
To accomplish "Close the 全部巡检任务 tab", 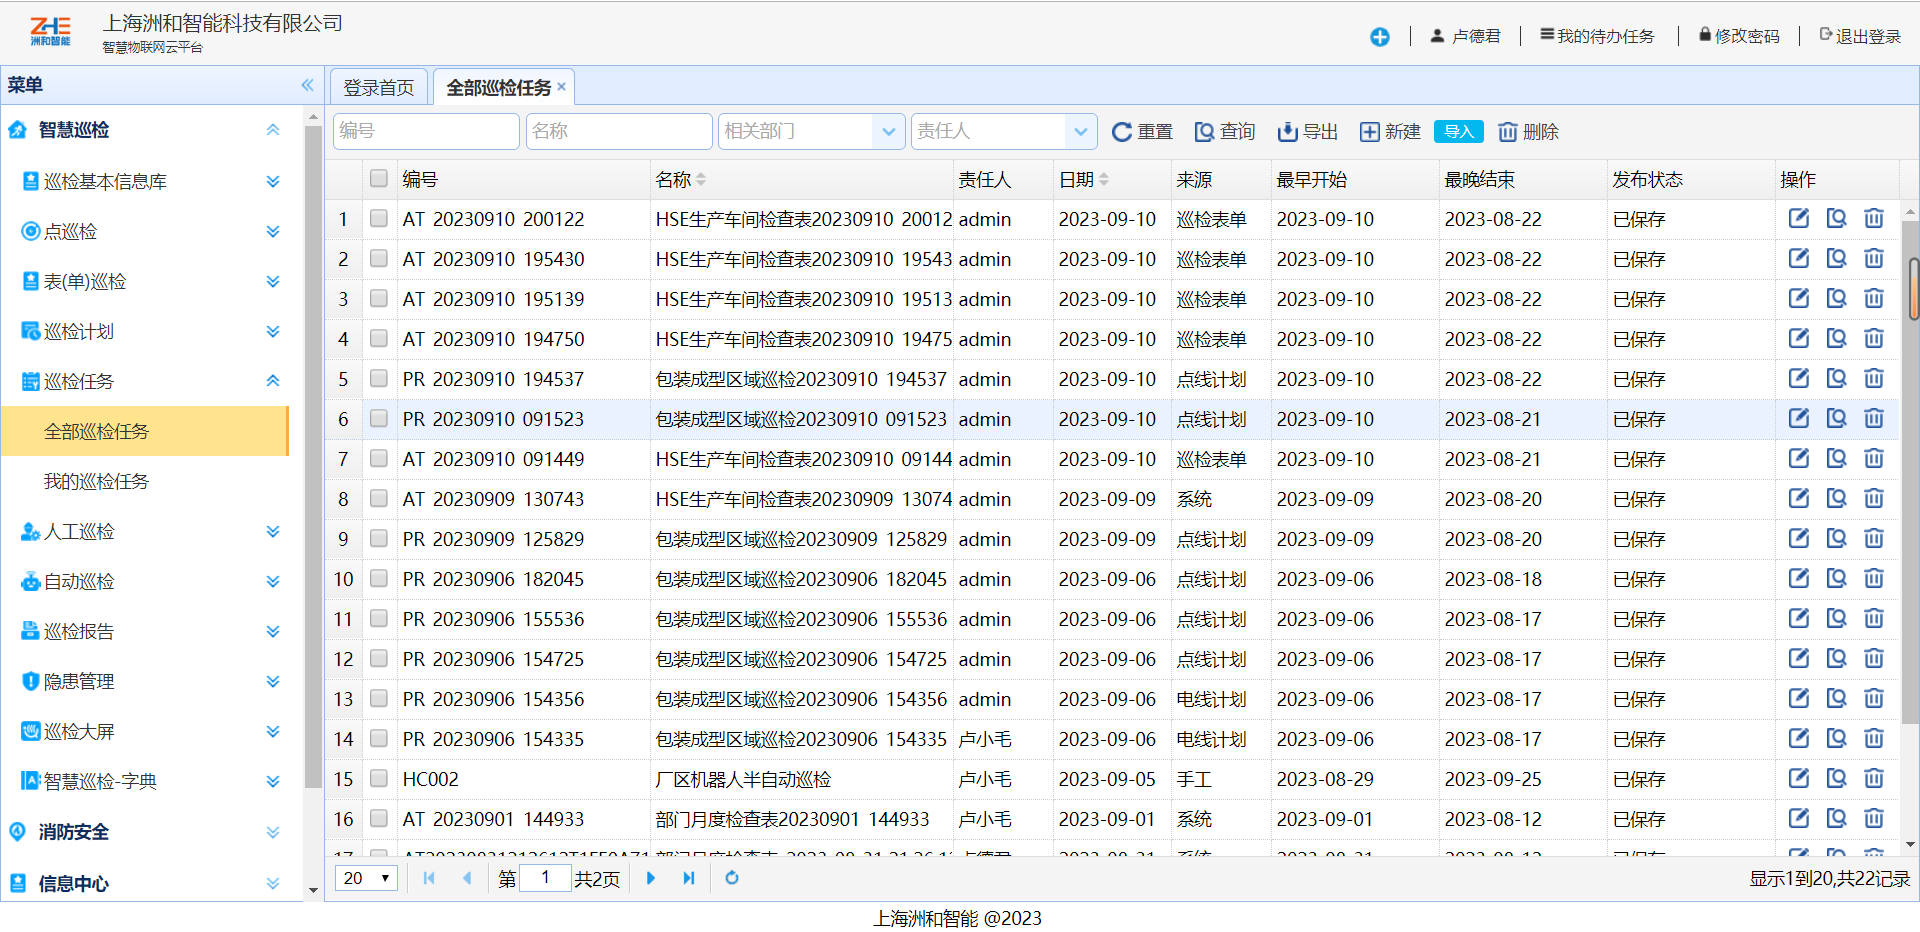I will click(562, 87).
